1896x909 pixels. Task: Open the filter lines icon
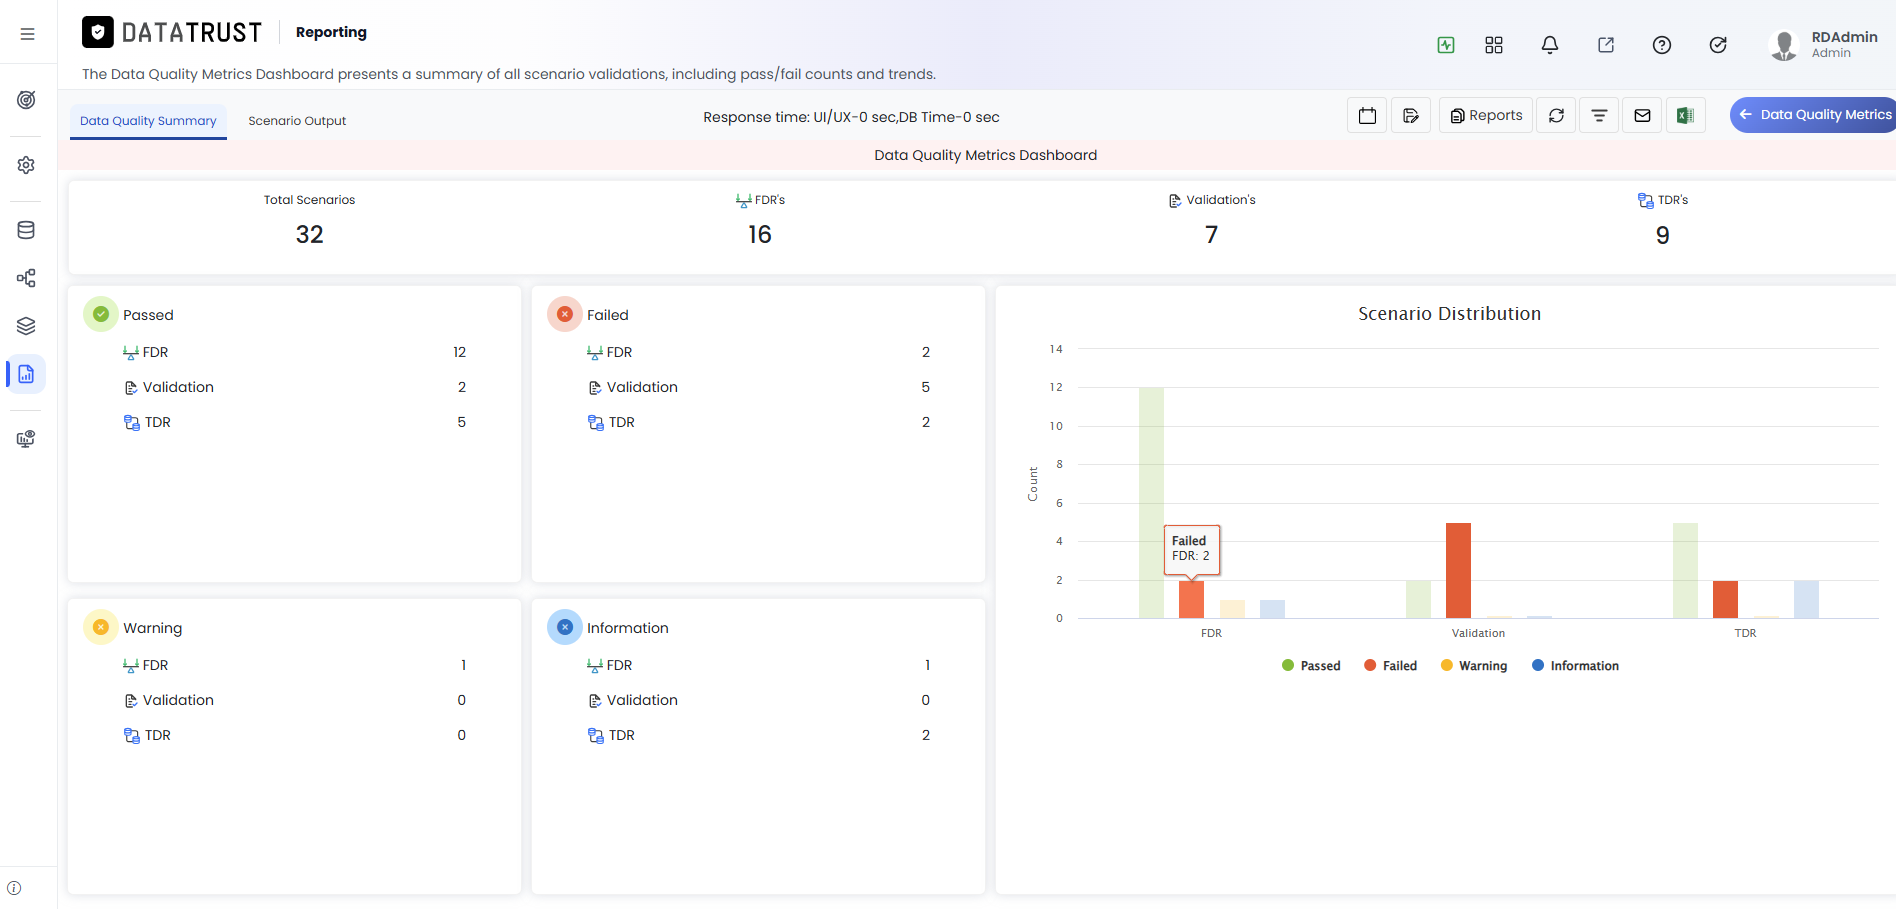1599,116
